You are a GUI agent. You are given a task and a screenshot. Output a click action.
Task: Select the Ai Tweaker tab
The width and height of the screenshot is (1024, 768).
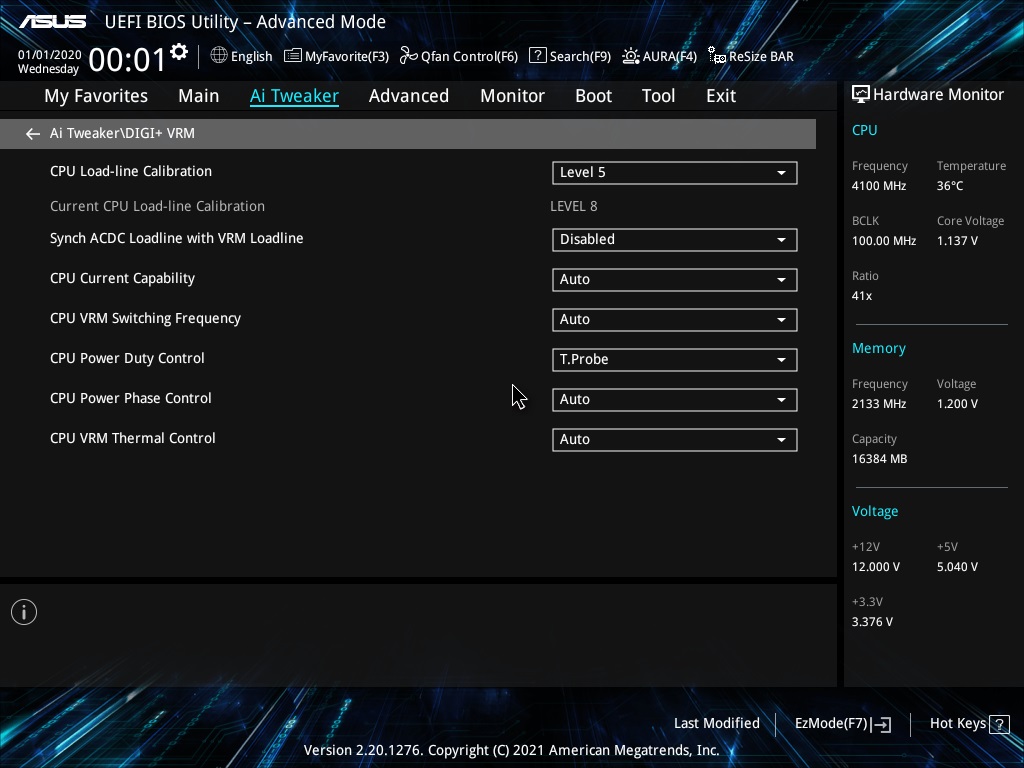click(x=294, y=95)
